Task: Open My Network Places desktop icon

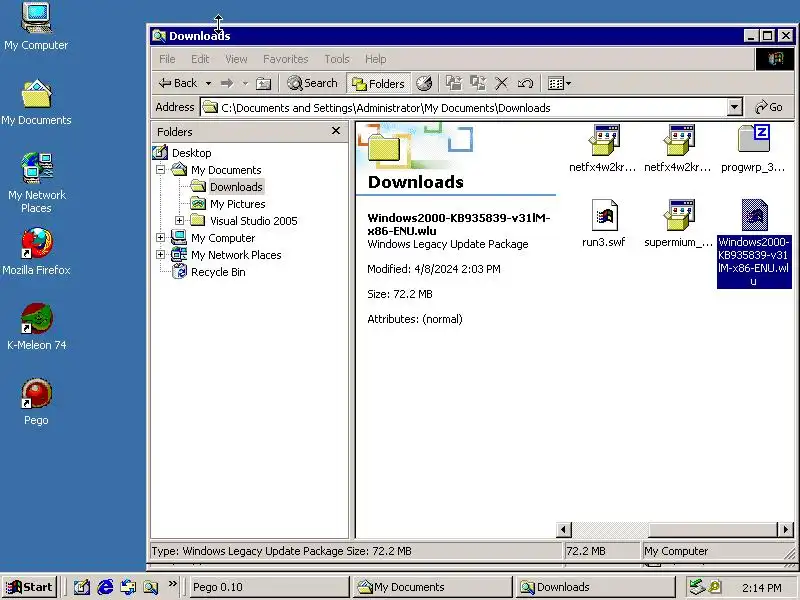Action: click(x=36, y=183)
